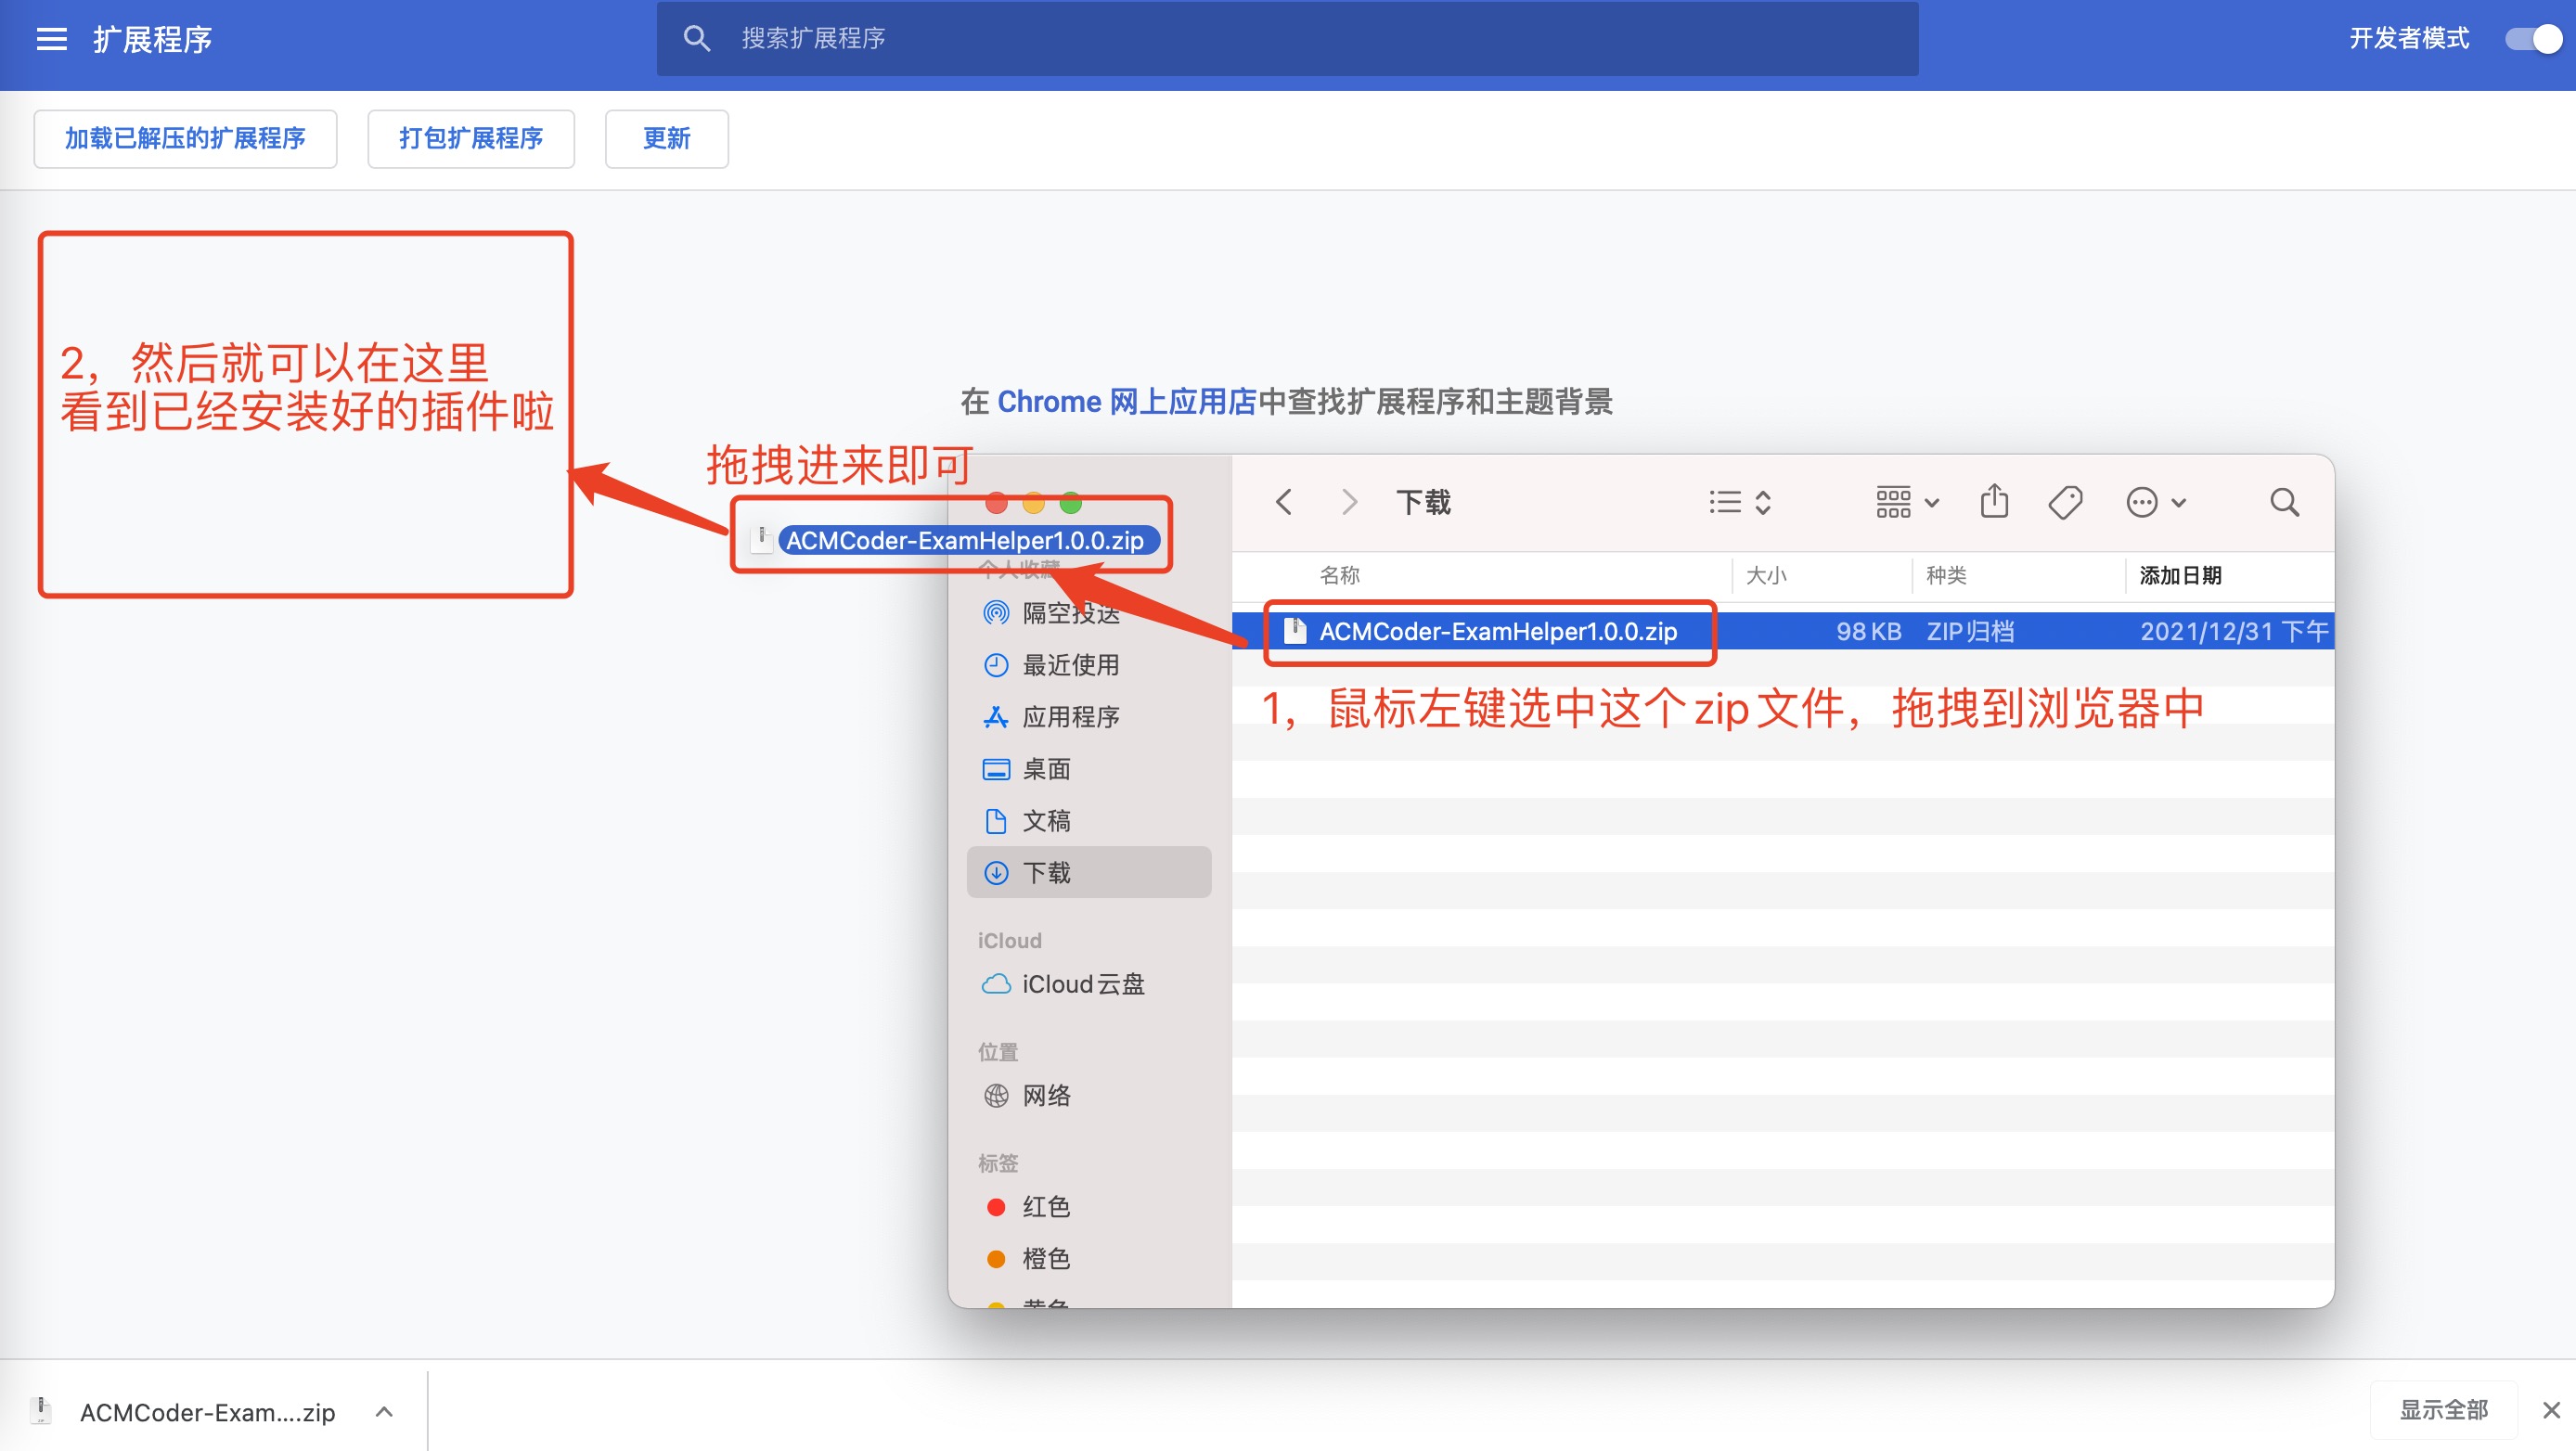Click the Finder search icon
2576x1451 pixels.
click(2284, 502)
